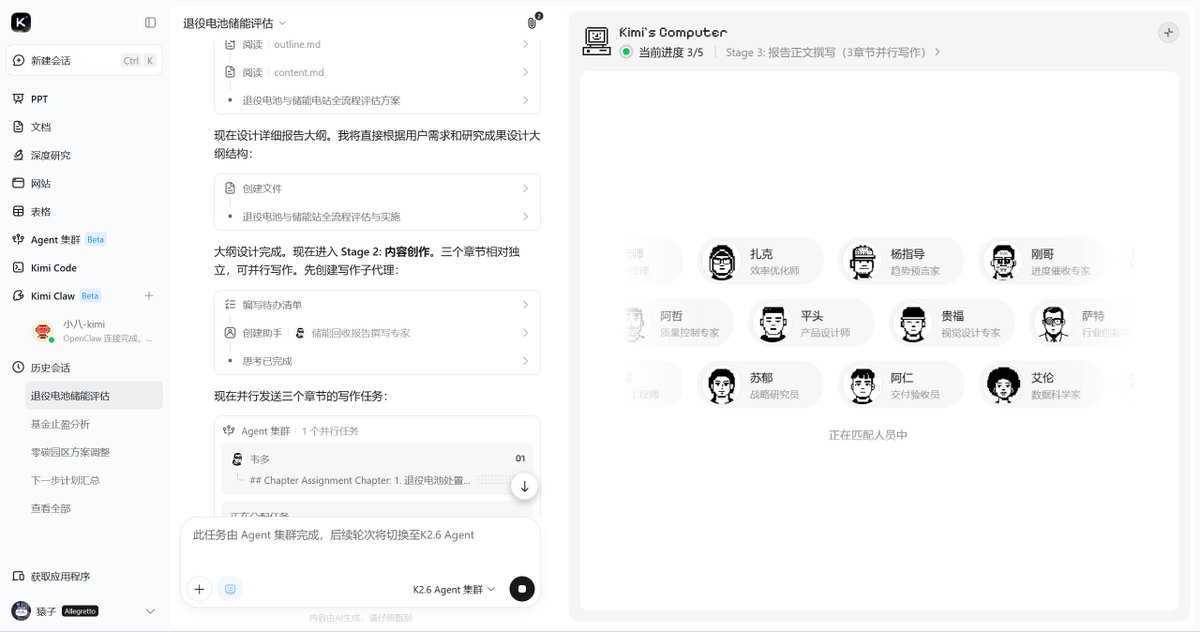Expand the 阅读 content.md step
1200x632 pixels.
(x=377, y=72)
